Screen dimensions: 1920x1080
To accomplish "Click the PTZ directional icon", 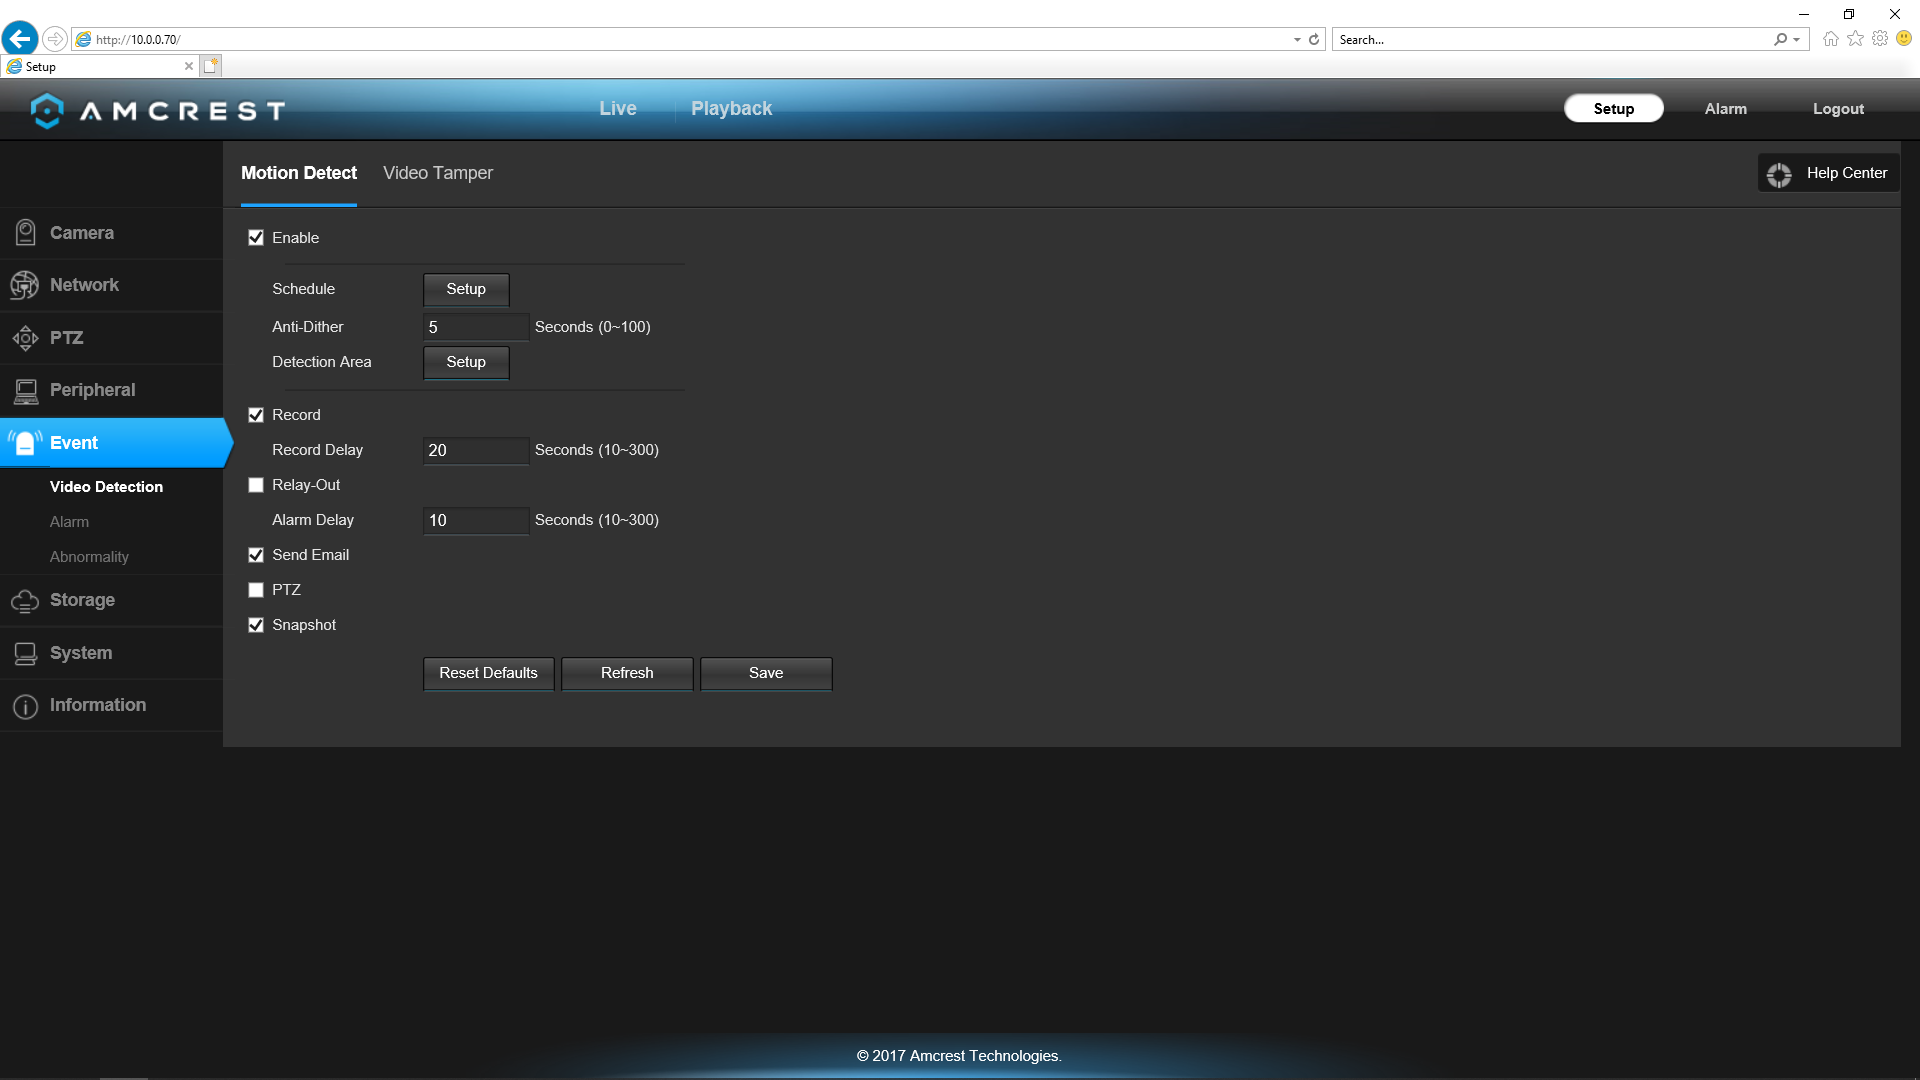I will [26, 338].
